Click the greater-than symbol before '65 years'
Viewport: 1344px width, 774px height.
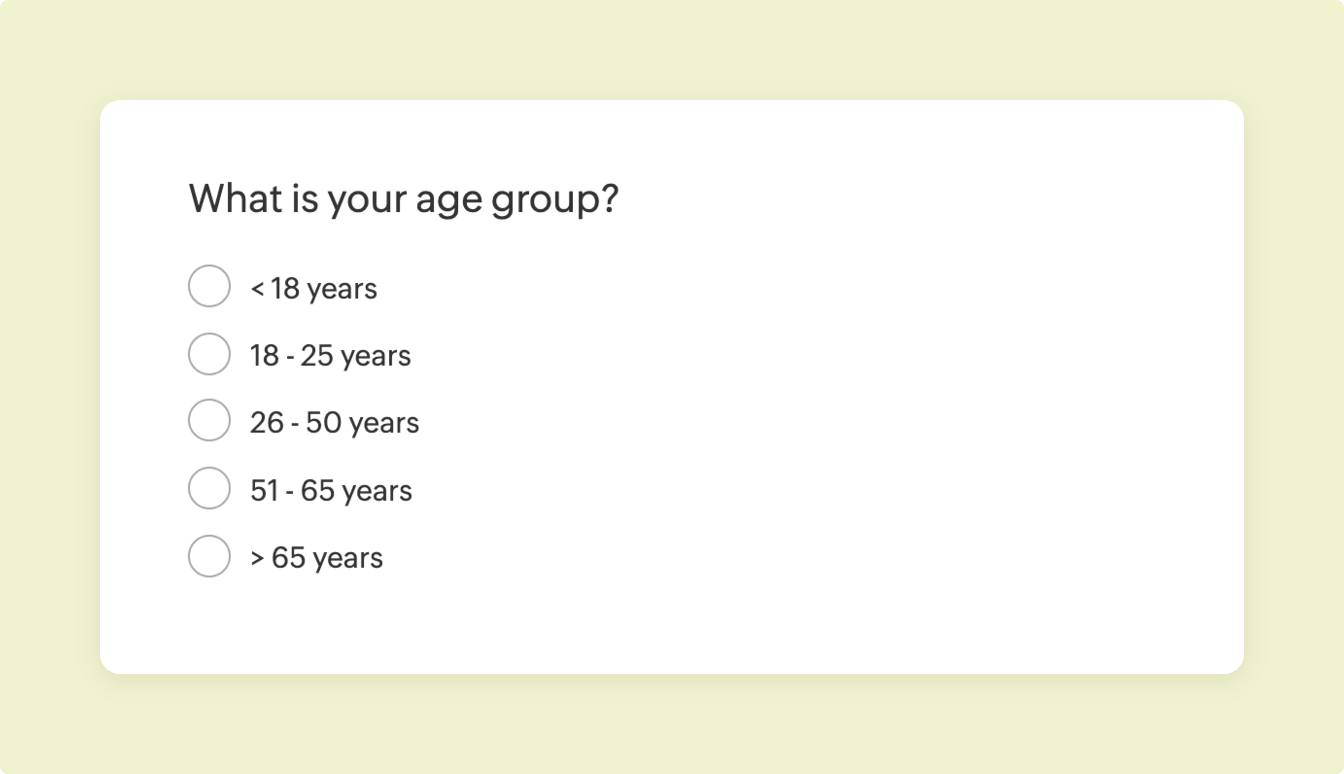(x=257, y=557)
